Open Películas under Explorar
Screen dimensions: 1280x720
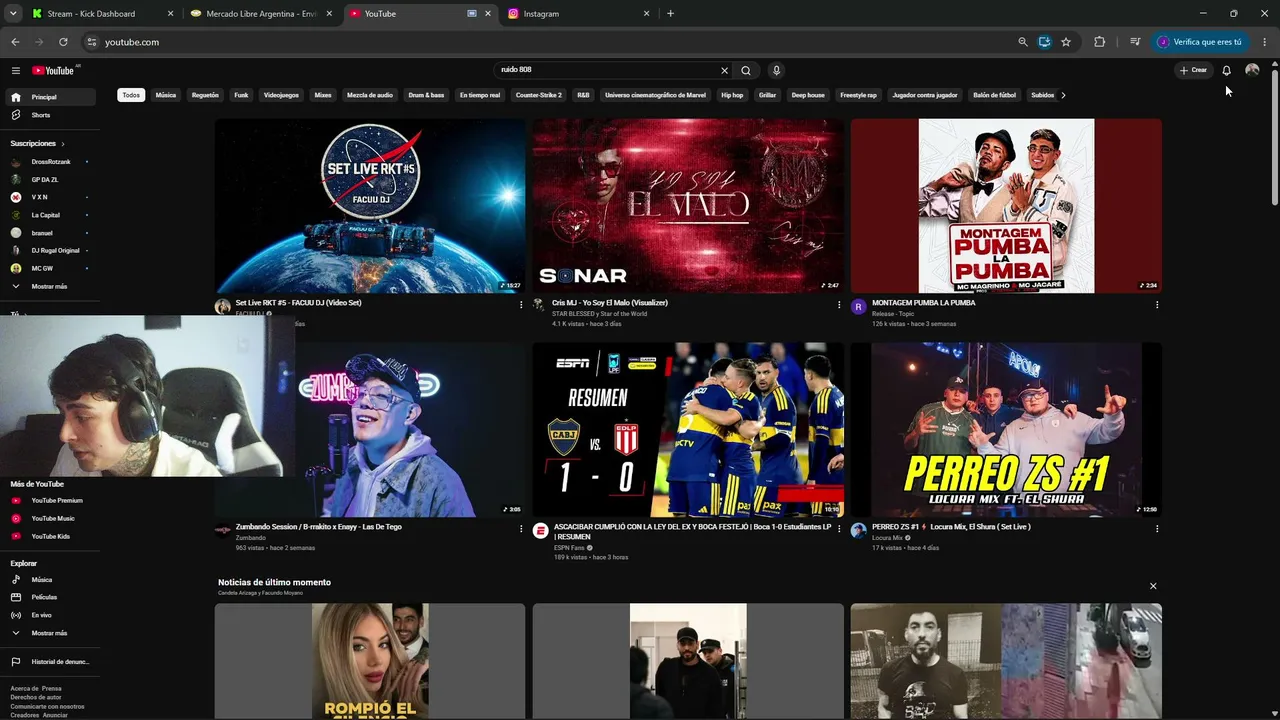click(x=52, y=597)
